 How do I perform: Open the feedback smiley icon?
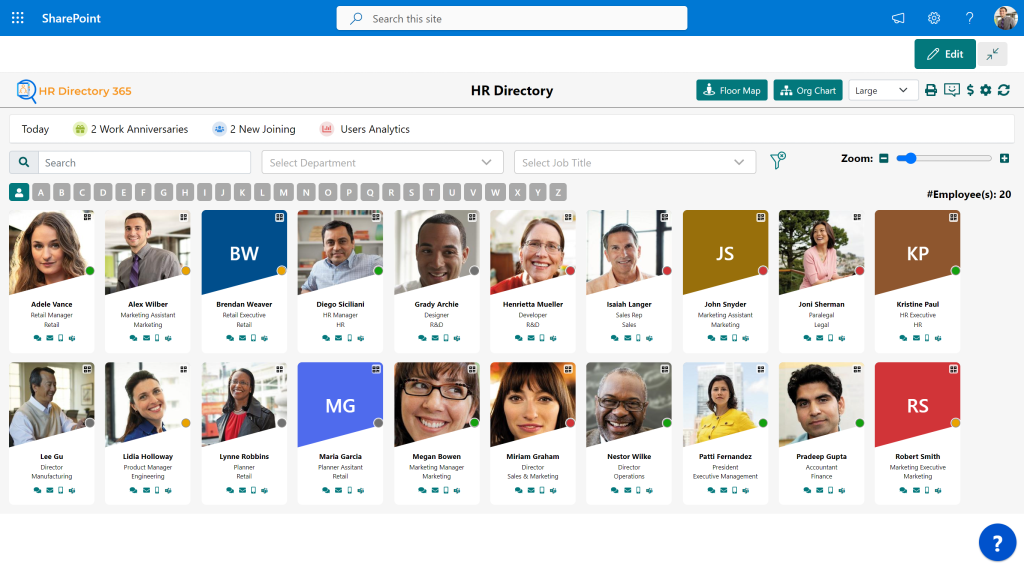pos(951,89)
